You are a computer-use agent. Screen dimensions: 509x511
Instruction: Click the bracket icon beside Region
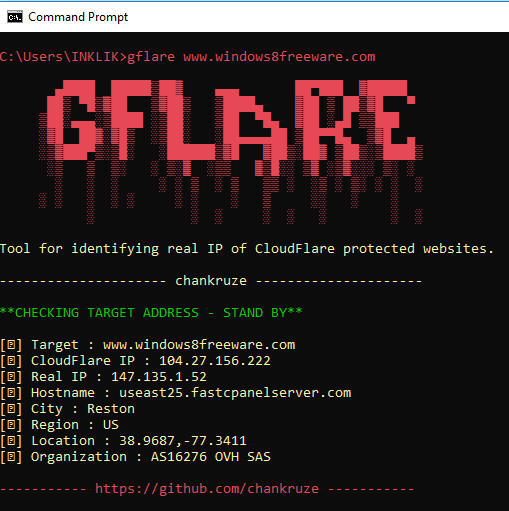click(x=11, y=425)
